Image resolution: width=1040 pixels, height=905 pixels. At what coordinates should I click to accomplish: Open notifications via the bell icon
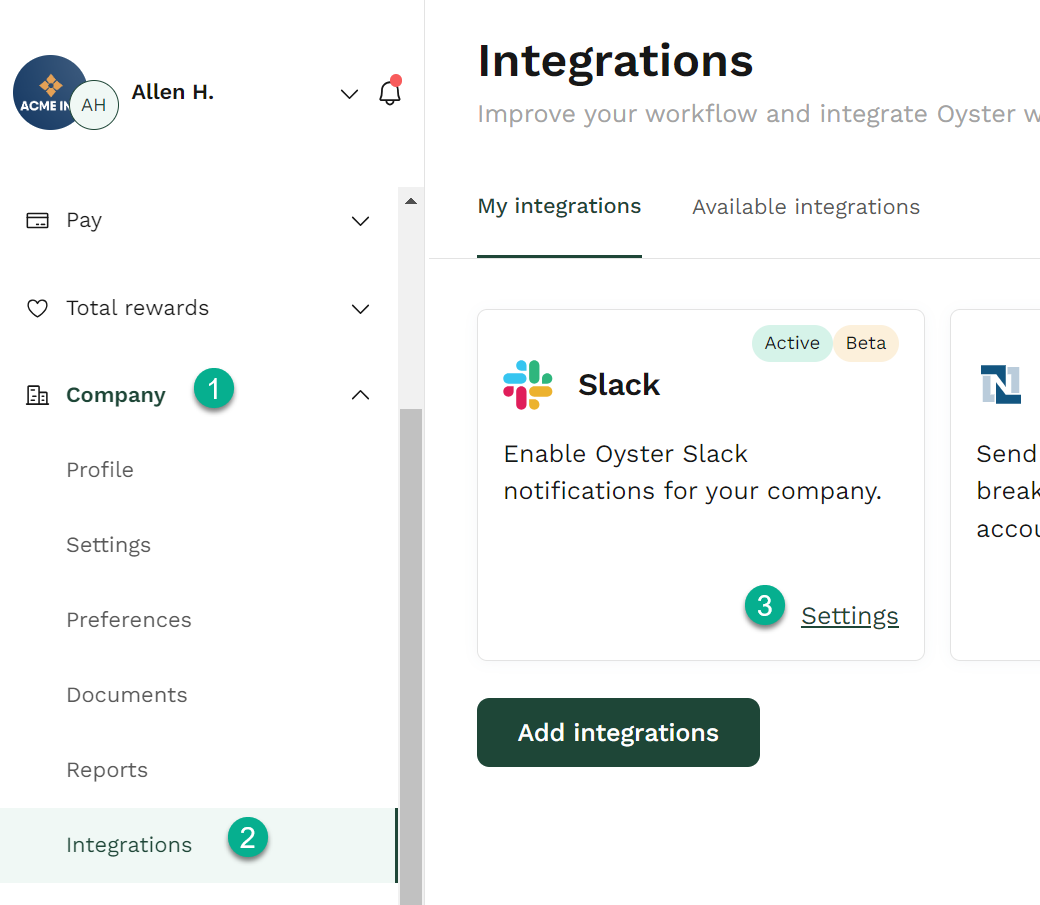click(x=390, y=92)
